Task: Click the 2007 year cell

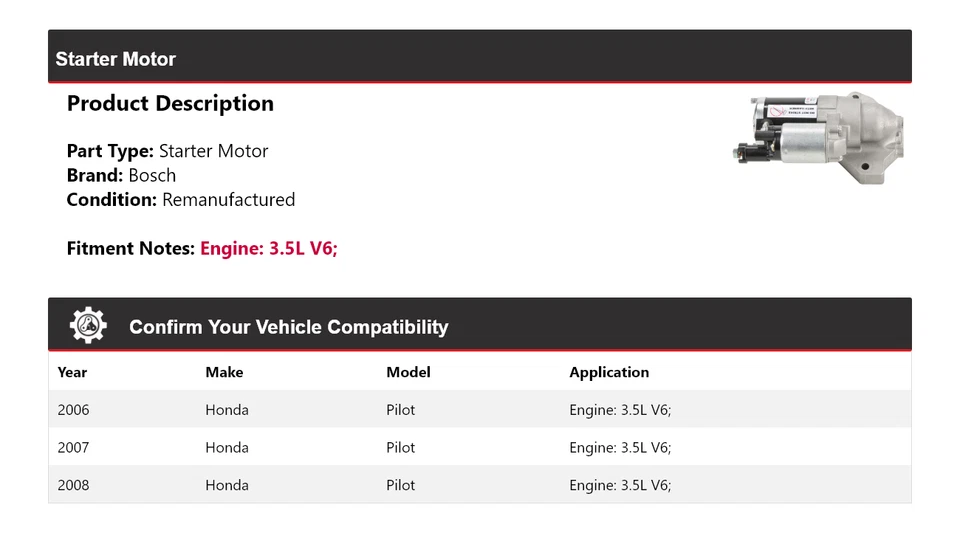Action: [x=73, y=448]
